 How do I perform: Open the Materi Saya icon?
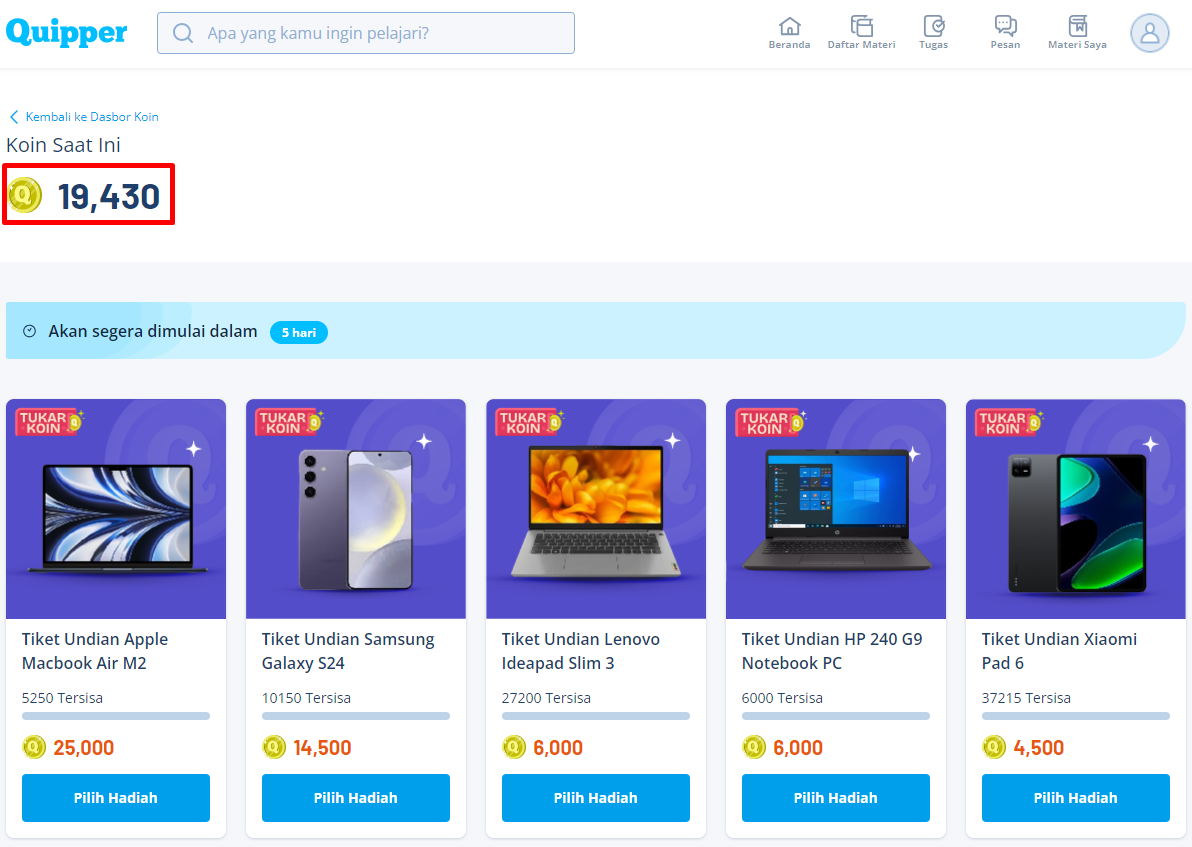tap(1077, 27)
